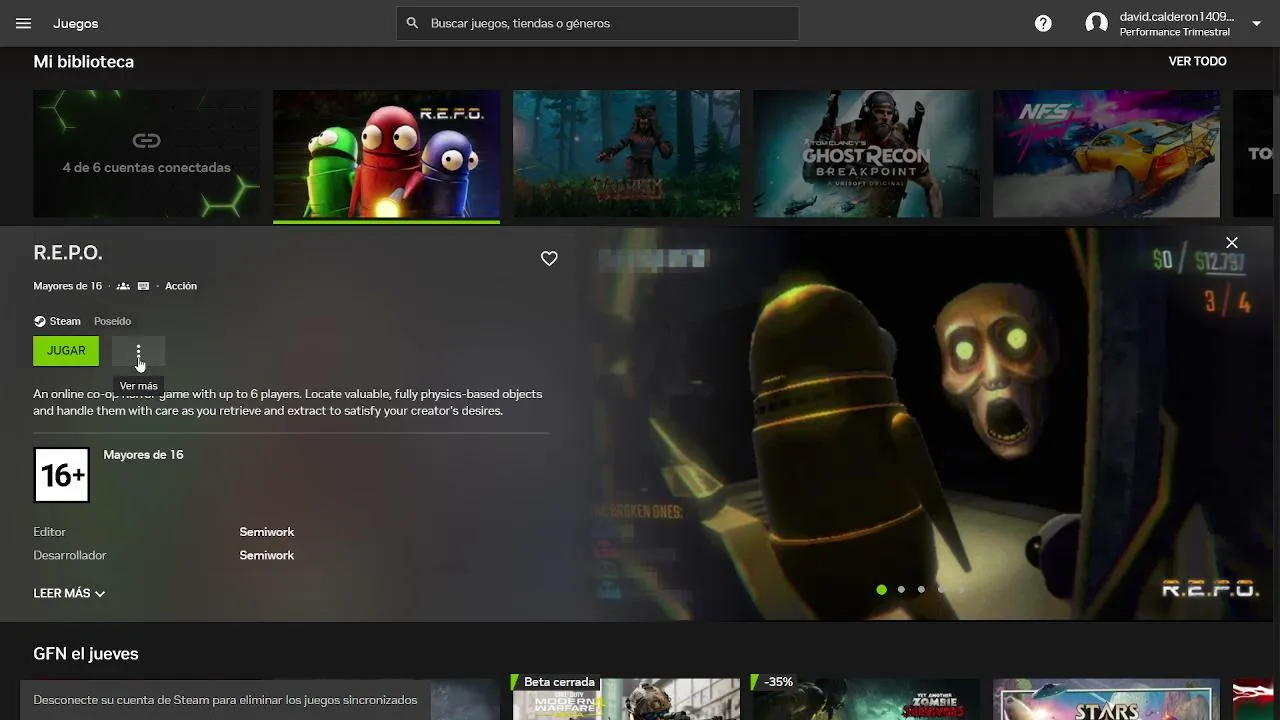Viewport: 1280px width, 720px height.
Task: Select the R.E.P.O. game thumbnail
Action: point(386,154)
